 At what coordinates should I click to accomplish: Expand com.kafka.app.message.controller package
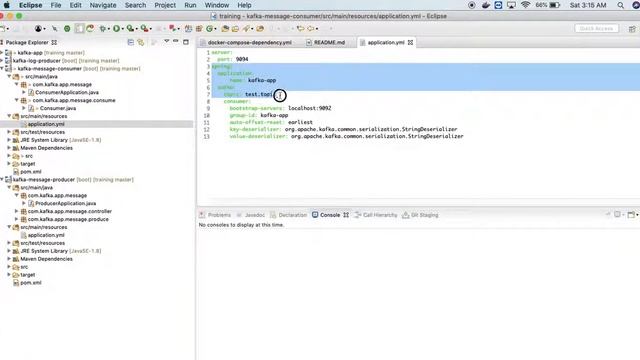click(16, 211)
